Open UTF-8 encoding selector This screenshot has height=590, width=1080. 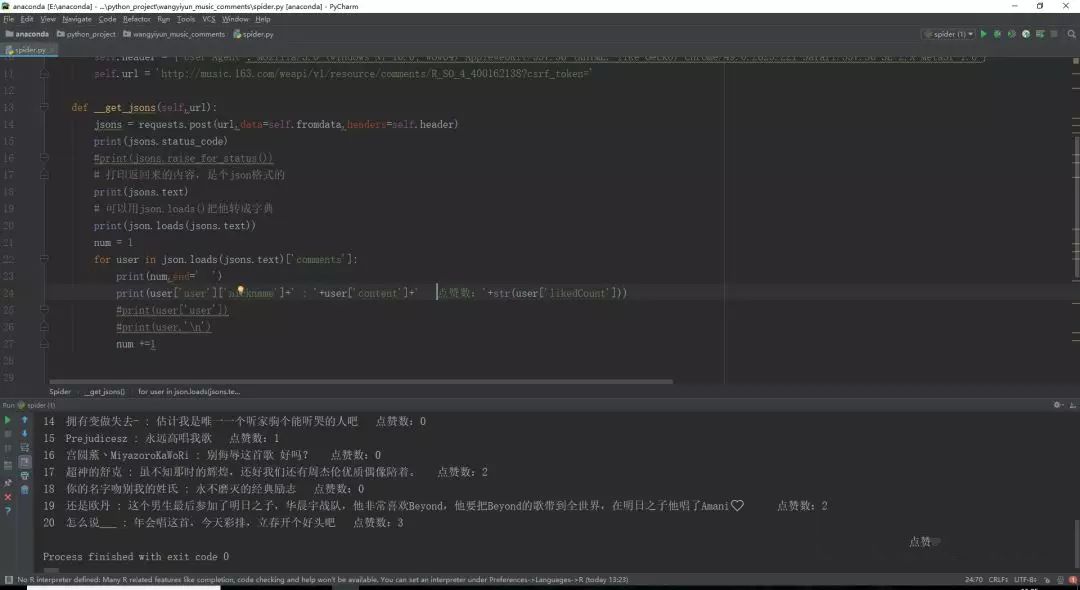(x=1026, y=580)
